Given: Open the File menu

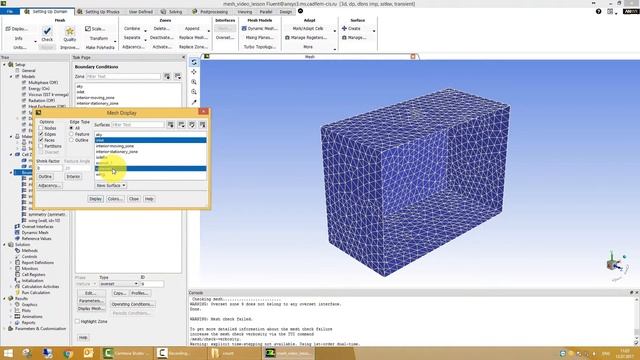Looking at the screenshot, I should pos(10,11).
